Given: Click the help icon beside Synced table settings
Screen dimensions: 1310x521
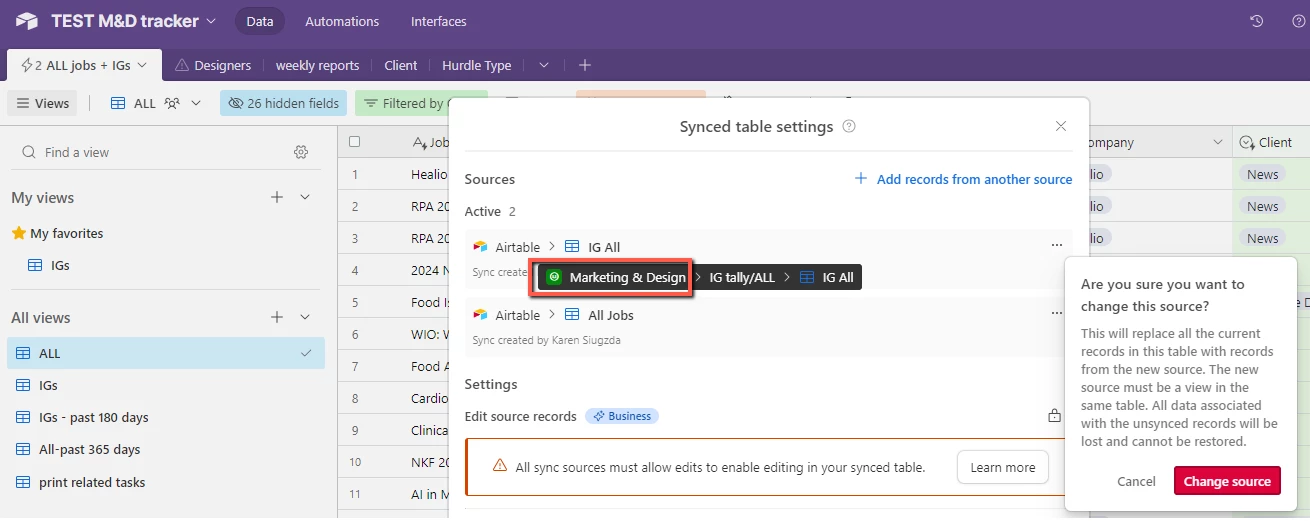Looking at the screenshot, I should pos(849,127).
